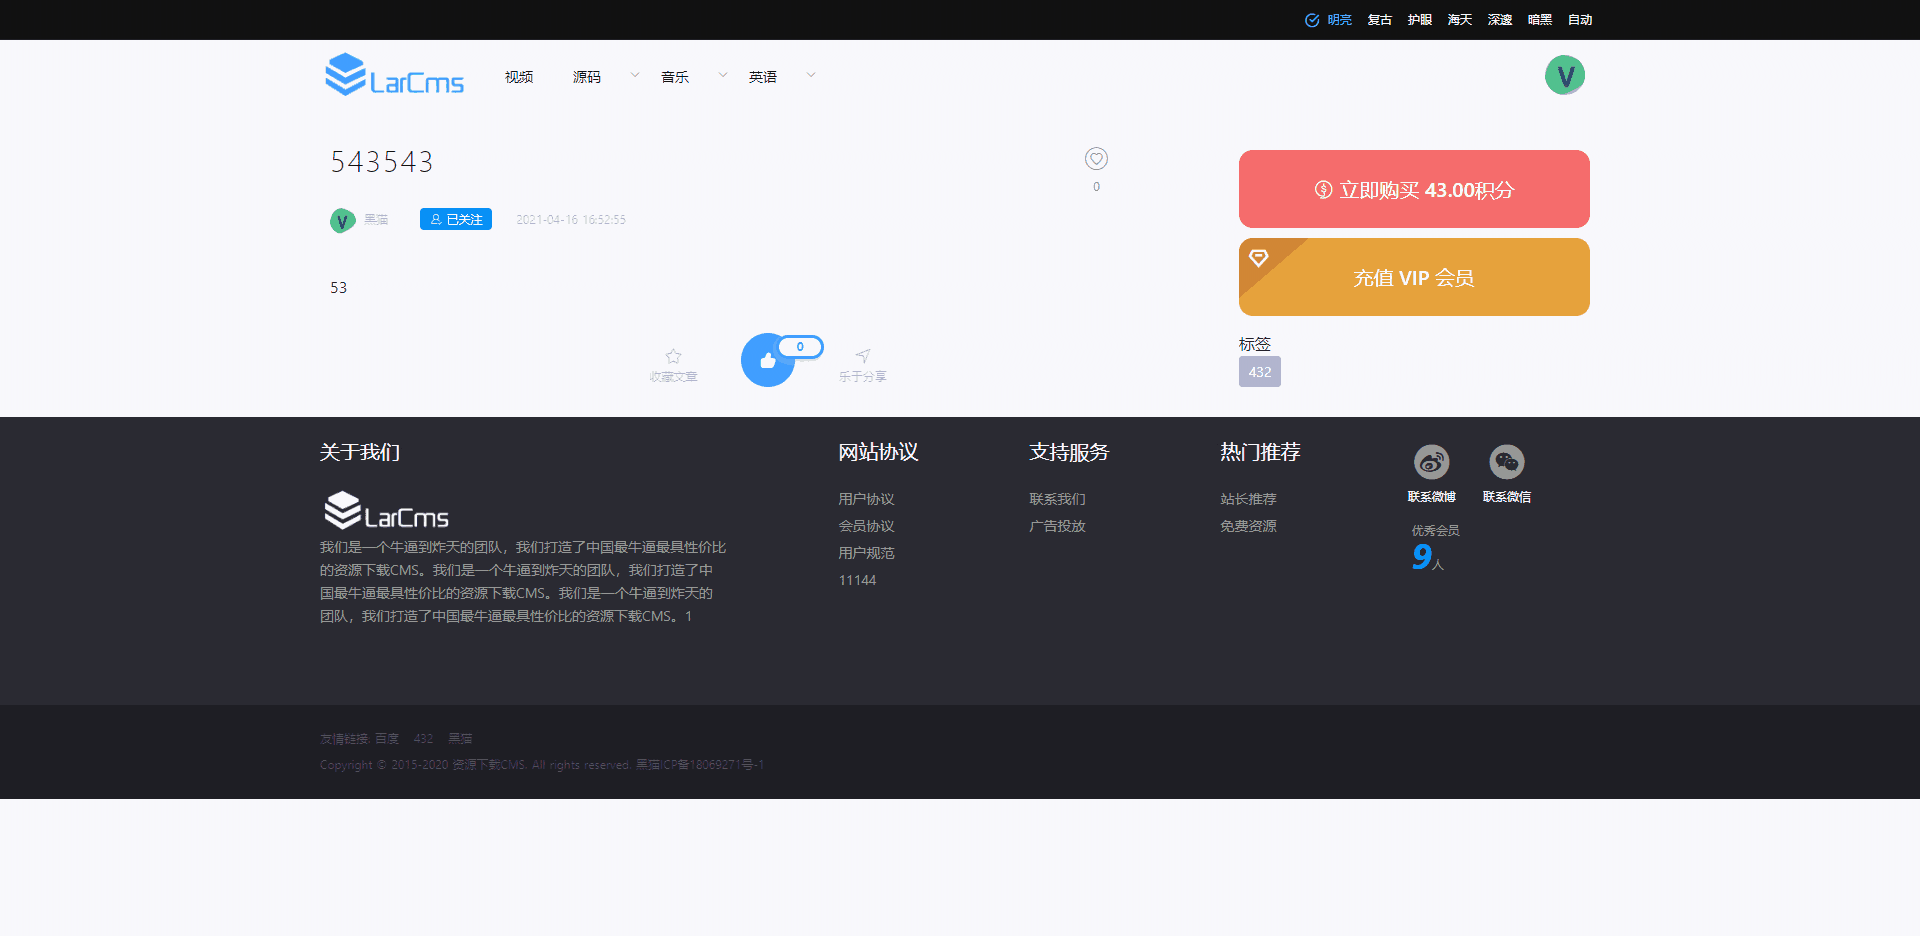Click the LarCms logo in the header
The width and height of the screenshot is (1920, 936).
[395, 75]
